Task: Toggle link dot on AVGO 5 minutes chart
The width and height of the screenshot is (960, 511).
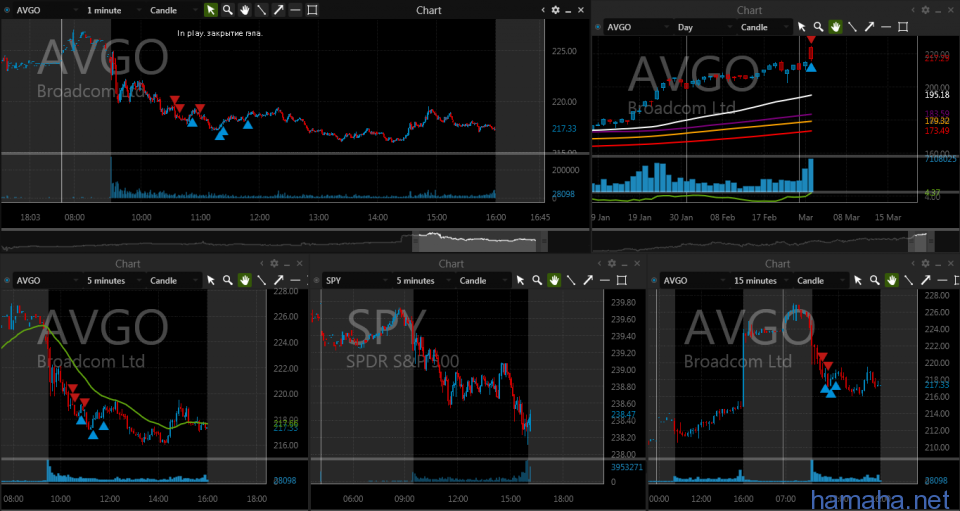Action: point(7,280)
